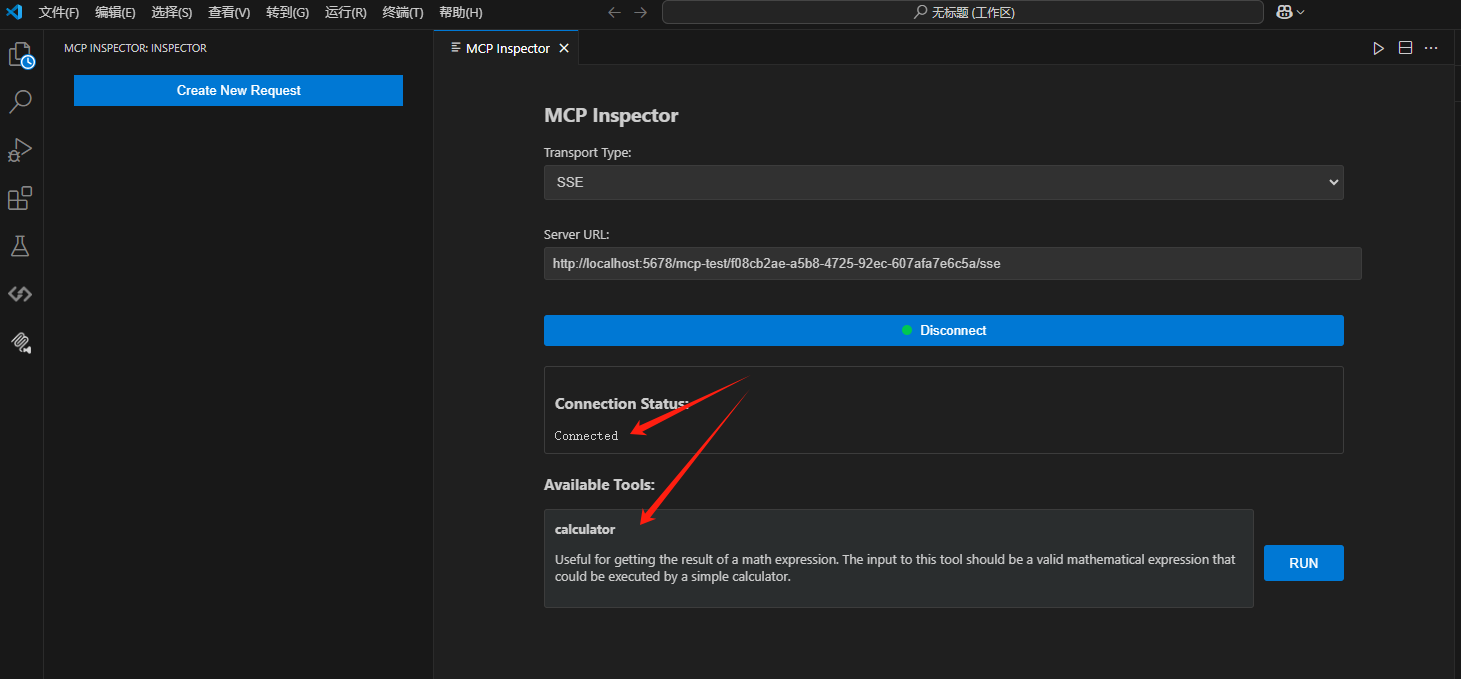Viewport: 1461px width, 679px height.
Task: Open the bottom activity bar plug icon
Action: coord(21,342)
